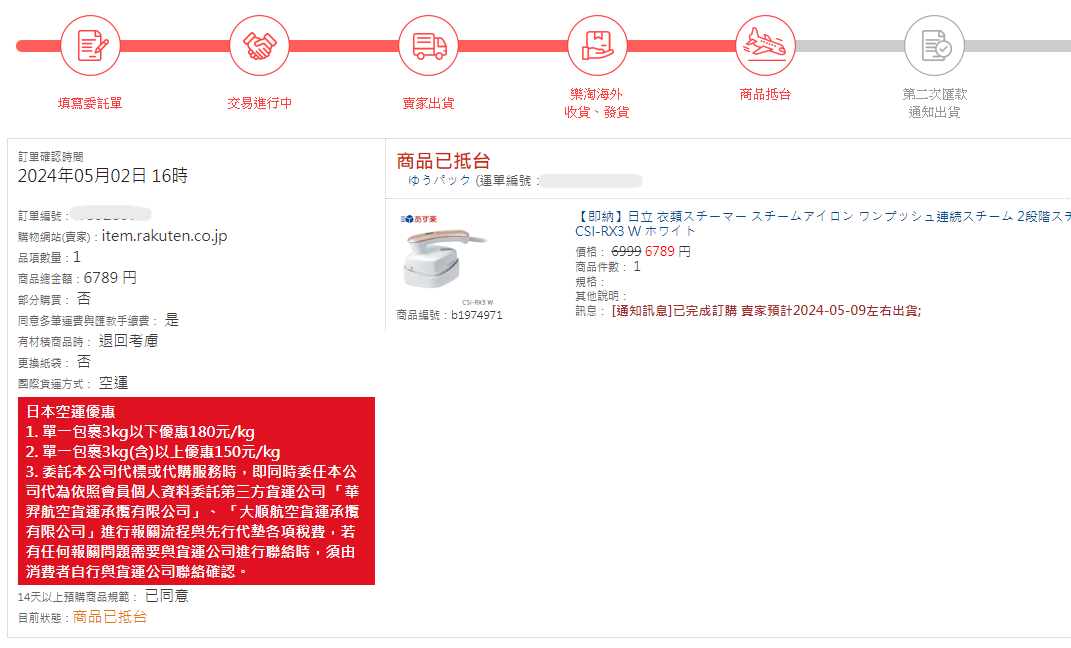The width and height of the screenshot is (1071, 648).
Task: Click the 商品總金額 6789 円 row
Action: tap(77, 278)
